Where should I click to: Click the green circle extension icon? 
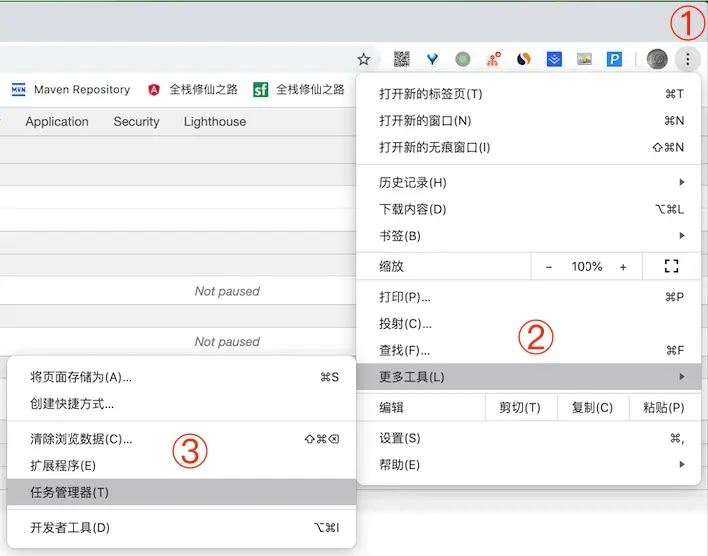coord(463,59)
